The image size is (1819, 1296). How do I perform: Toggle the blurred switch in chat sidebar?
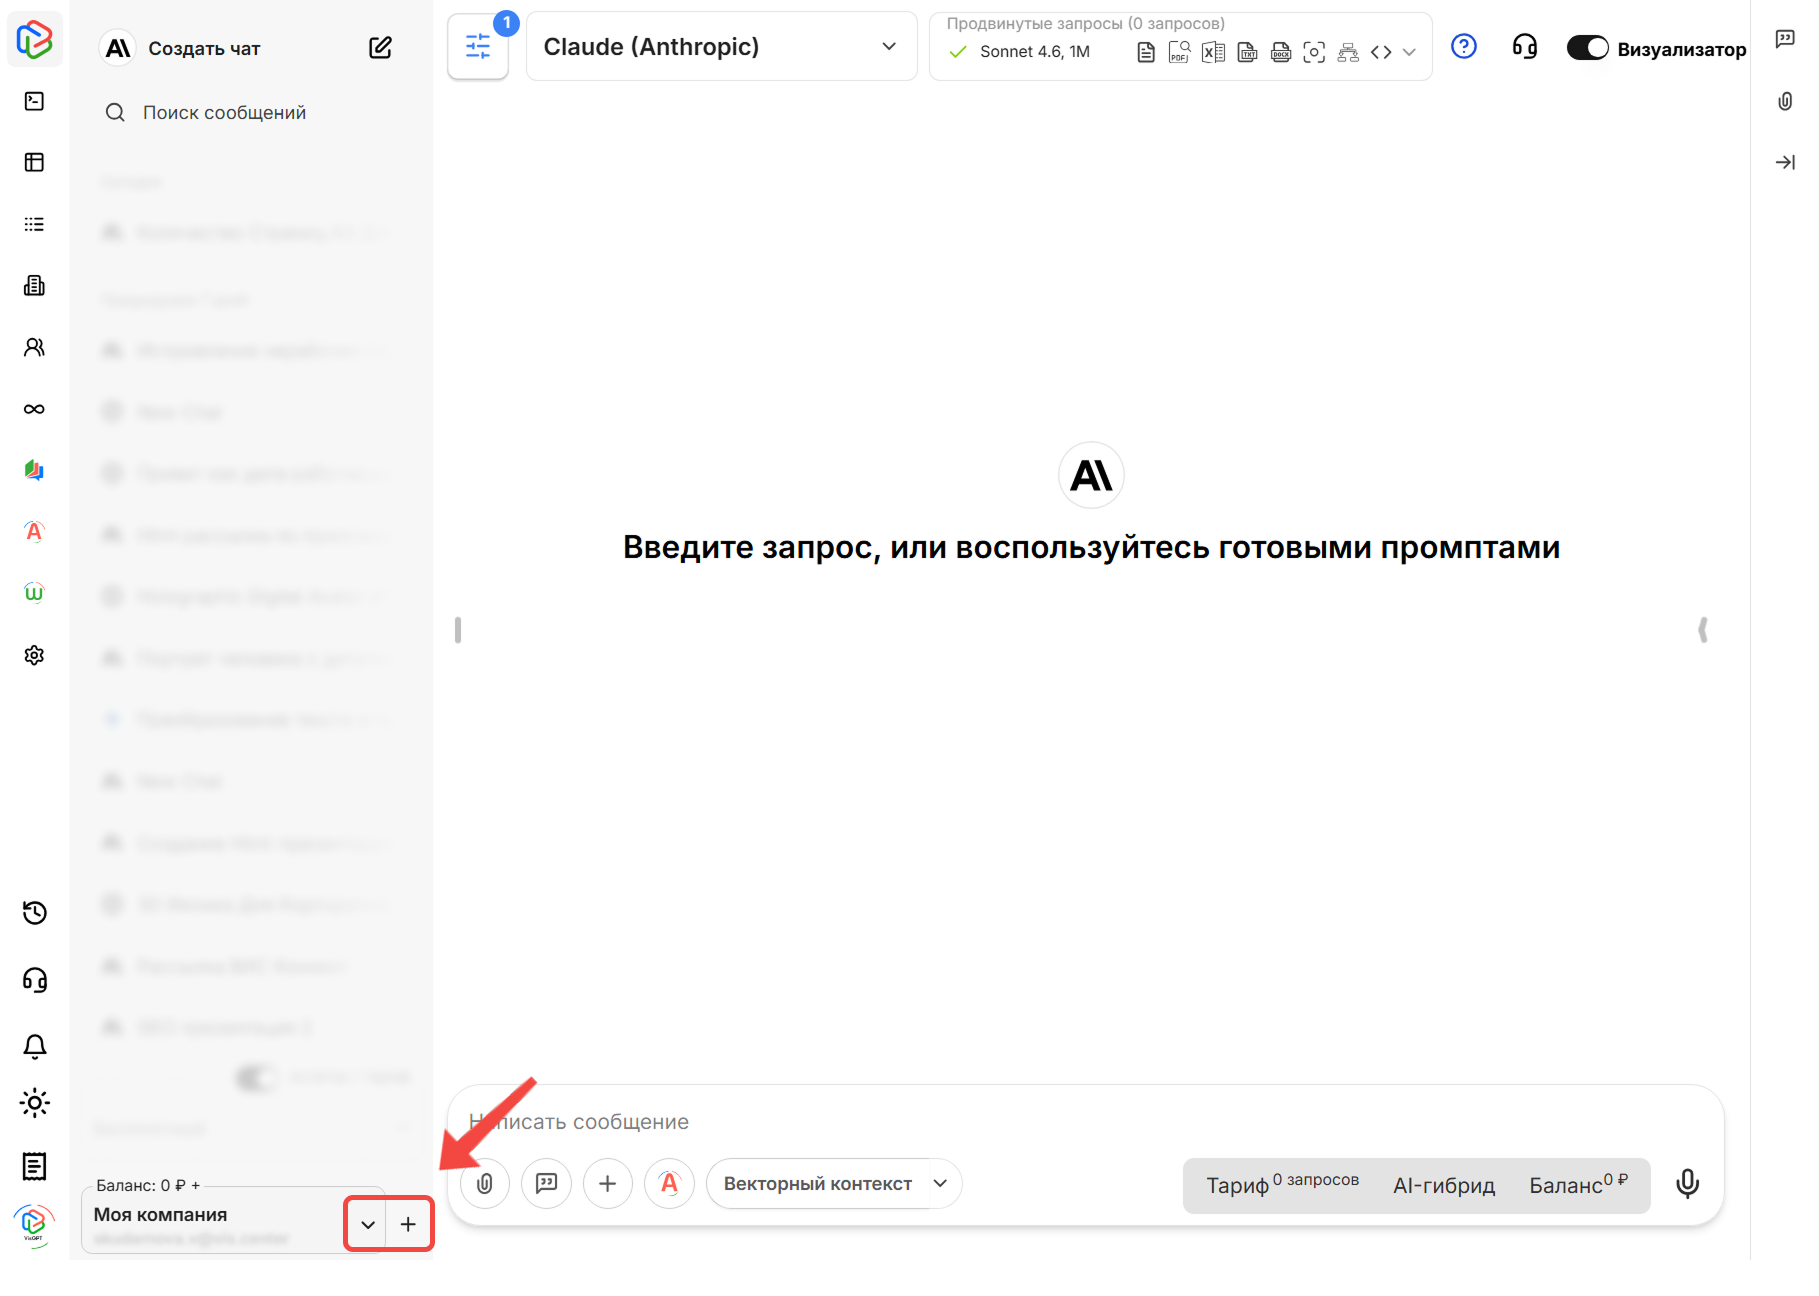pyautogui.click(x=255, y=1078)
